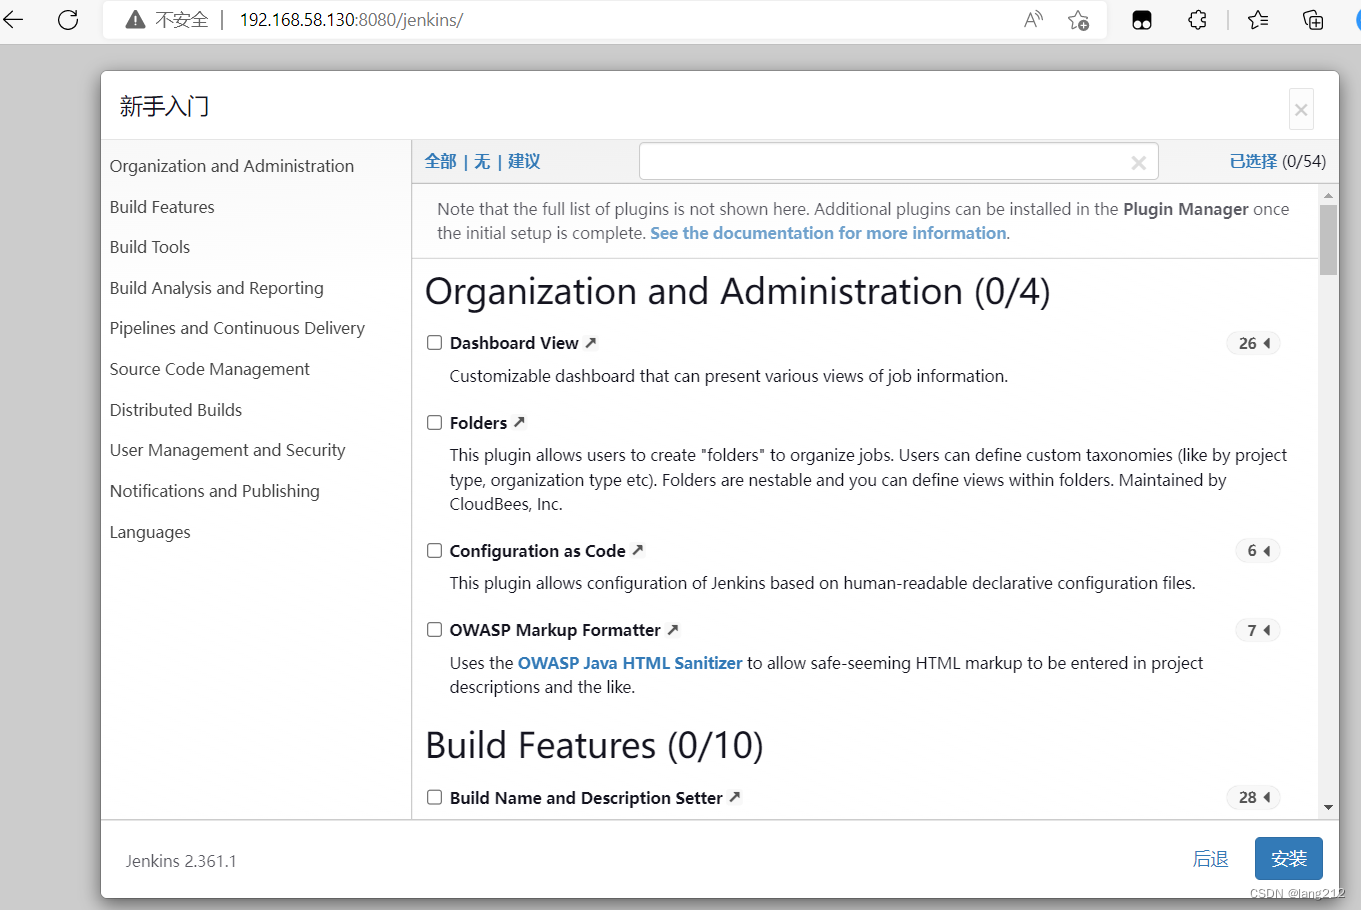Click 建议 to select suggested plugins
1361x910 pixels.
click(524, 161)
